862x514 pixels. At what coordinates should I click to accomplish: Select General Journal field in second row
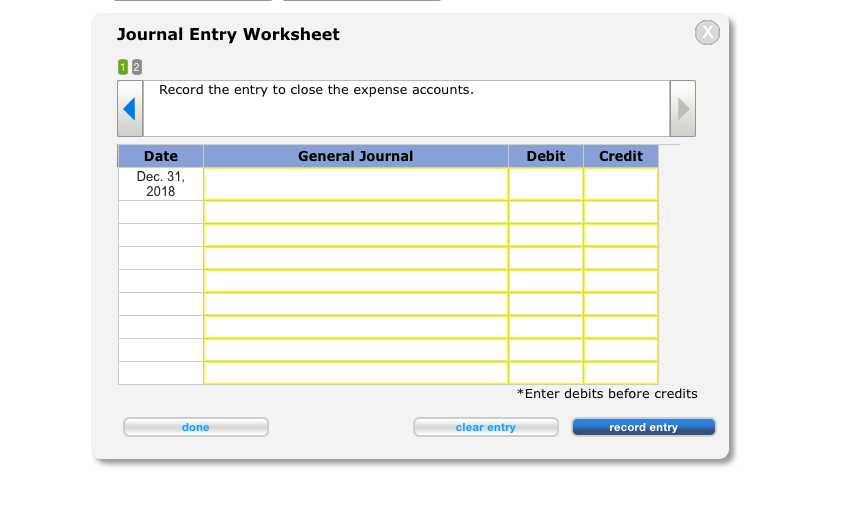356,212
